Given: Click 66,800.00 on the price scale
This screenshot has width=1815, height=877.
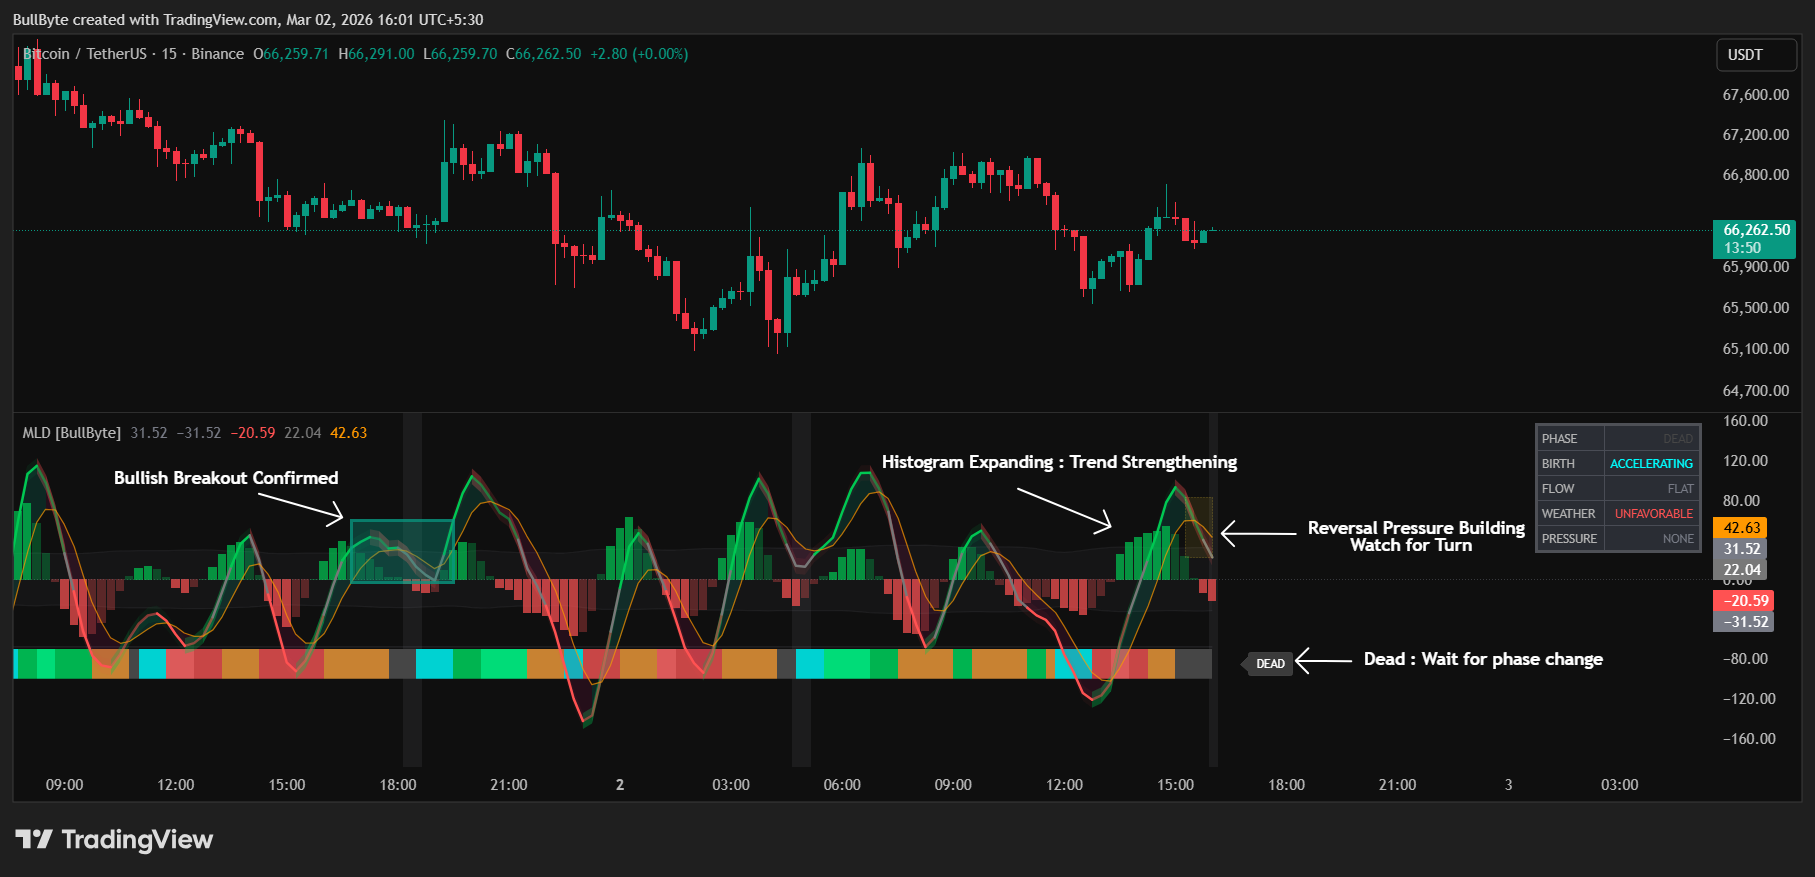Looking at the screenshot, I should pyautogui.click(x=1756, y=175).
